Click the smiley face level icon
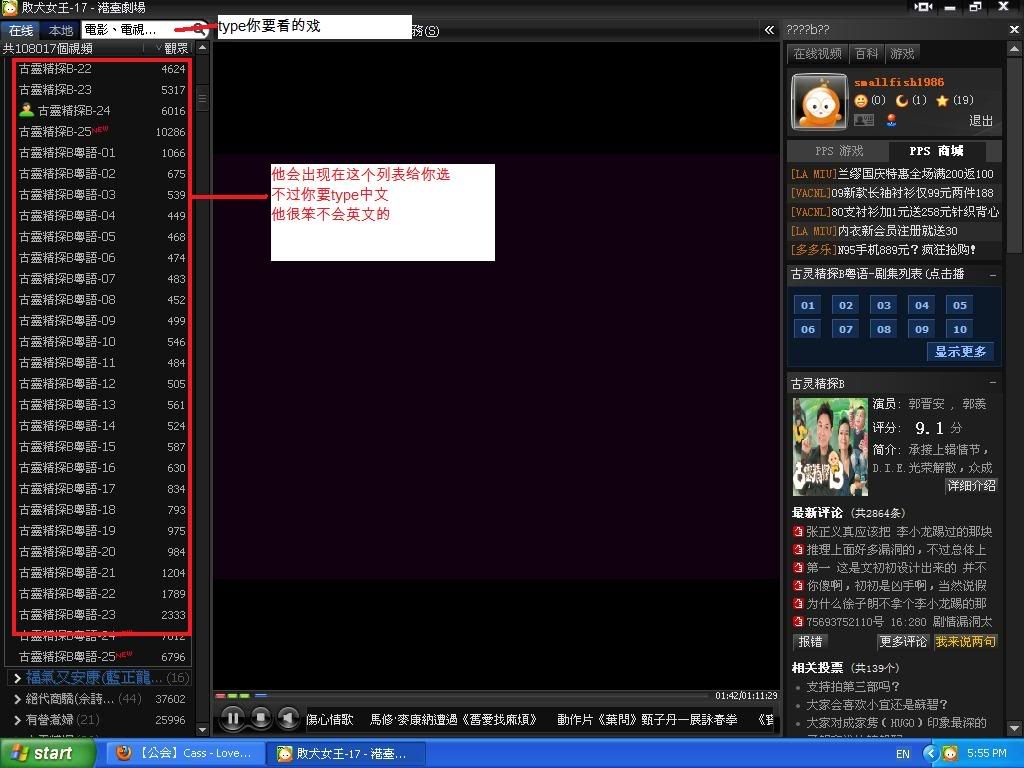Viewport: 1024px width, 768px height. (861, 101)
